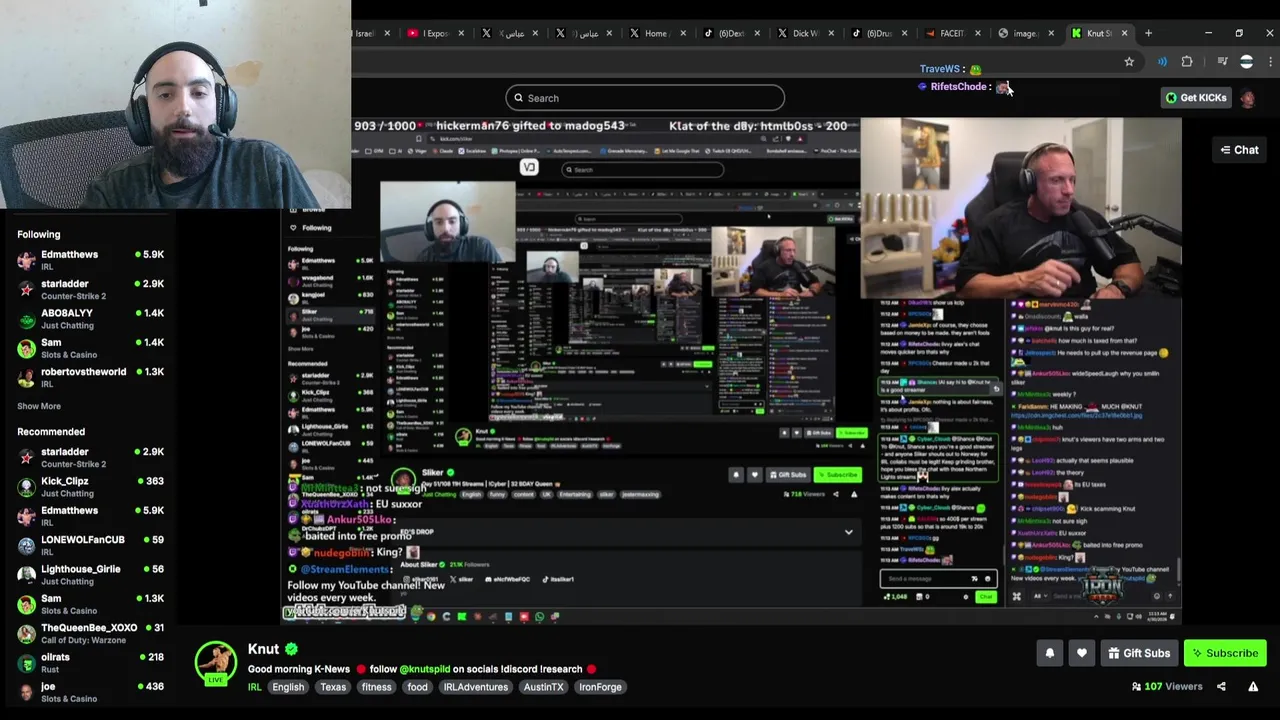The height and width of the screenshot is (720, 1280).
Task: Select the AustinTX tag
Action: click(544, 687)
